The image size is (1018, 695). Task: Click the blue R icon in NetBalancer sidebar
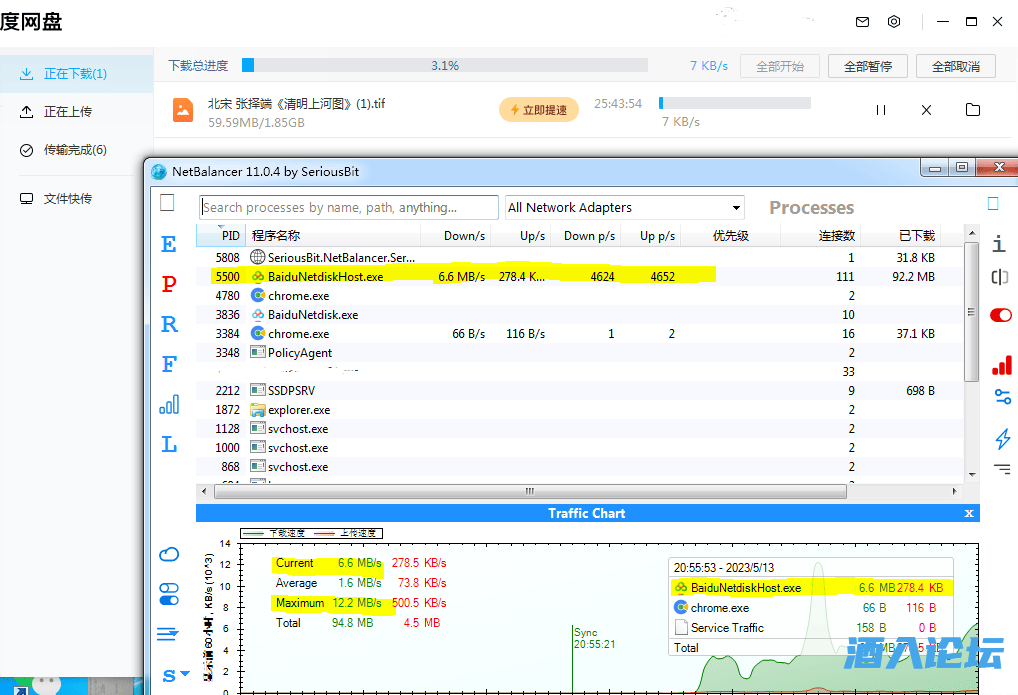tap(169, 324)
